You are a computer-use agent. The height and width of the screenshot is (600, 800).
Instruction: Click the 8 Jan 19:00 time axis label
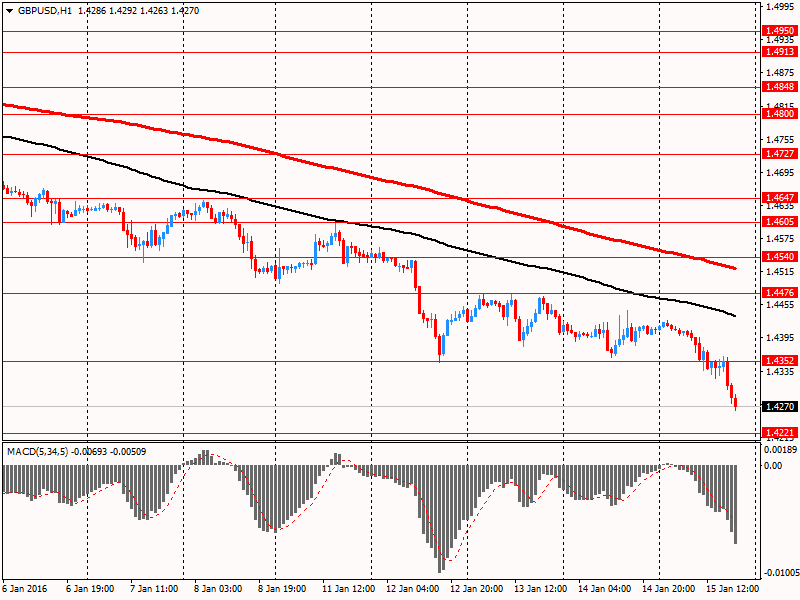282,589
